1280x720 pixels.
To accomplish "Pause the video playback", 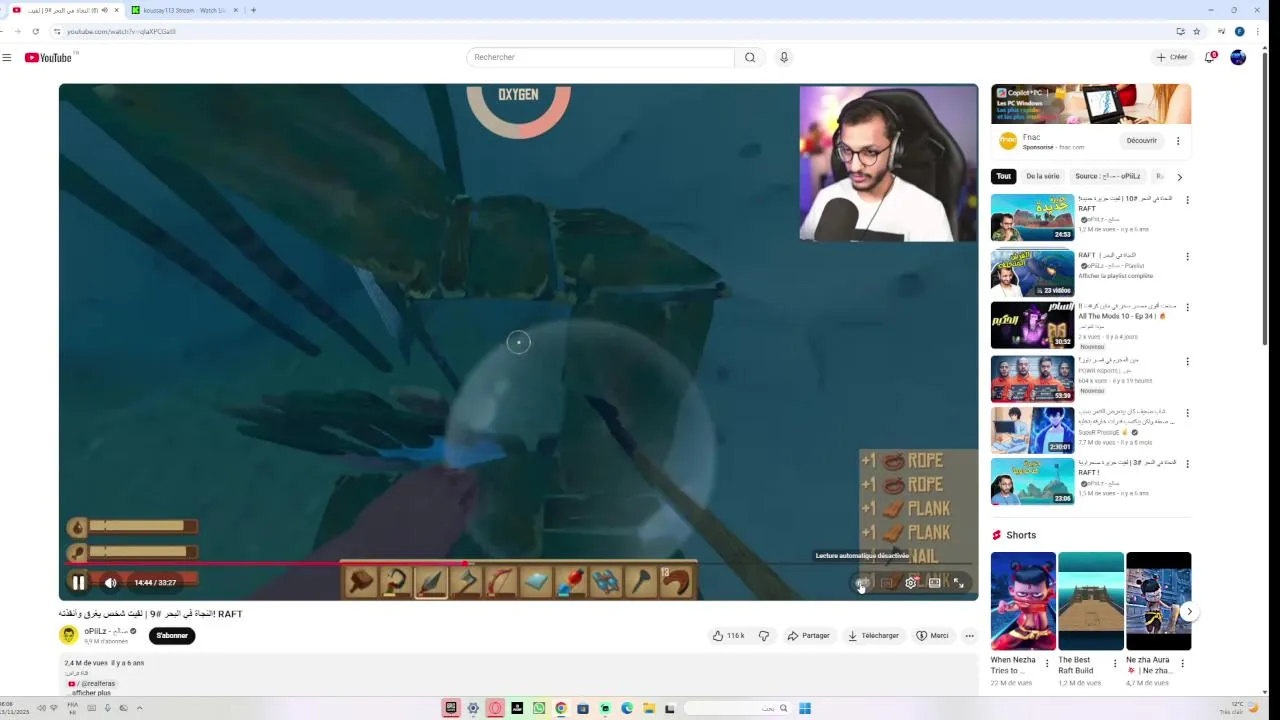I will 78,583.
